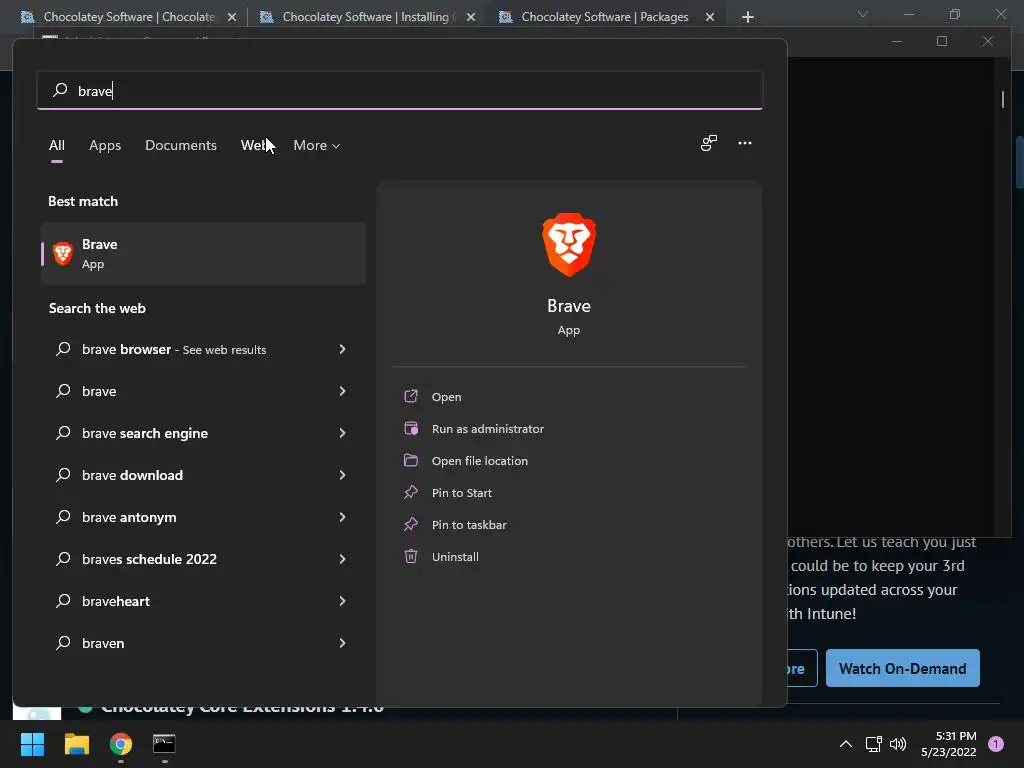Expand the brave browser web suggestion arrow
Image resolution: width=1024 pixels, height=768 pixels.
pyautogui.click(x=342, y=349)
